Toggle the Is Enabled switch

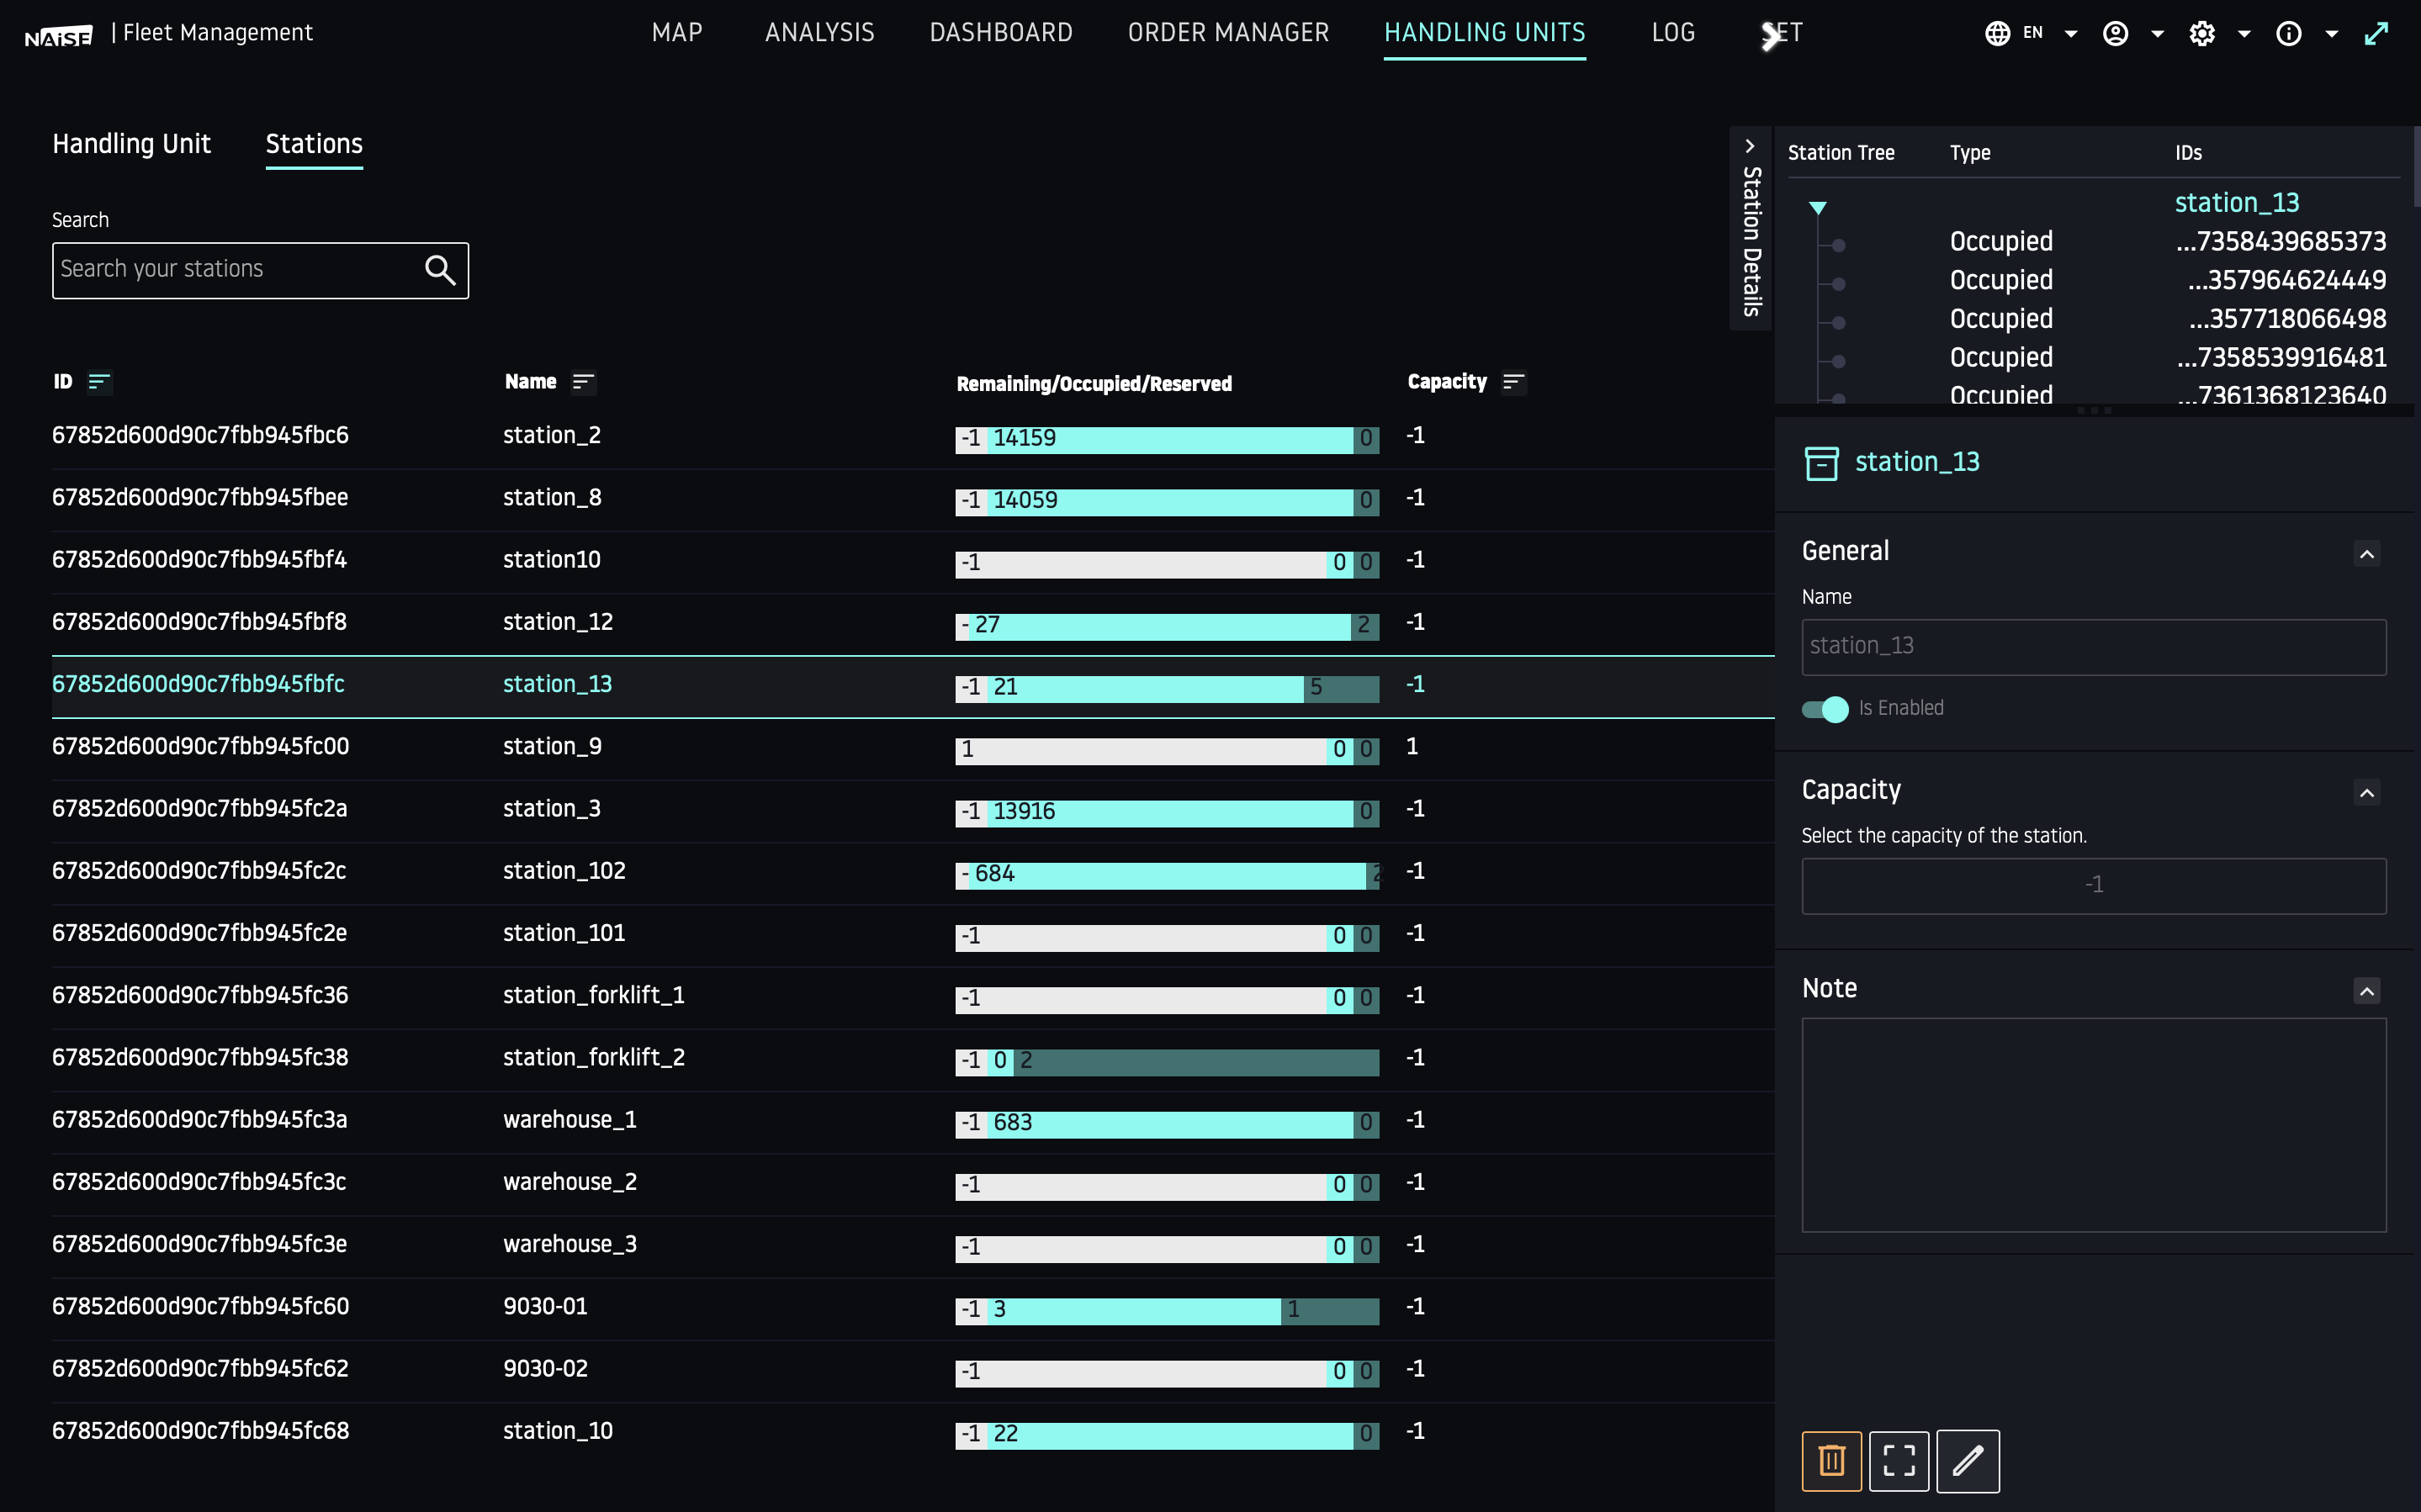coord(1825,709)
